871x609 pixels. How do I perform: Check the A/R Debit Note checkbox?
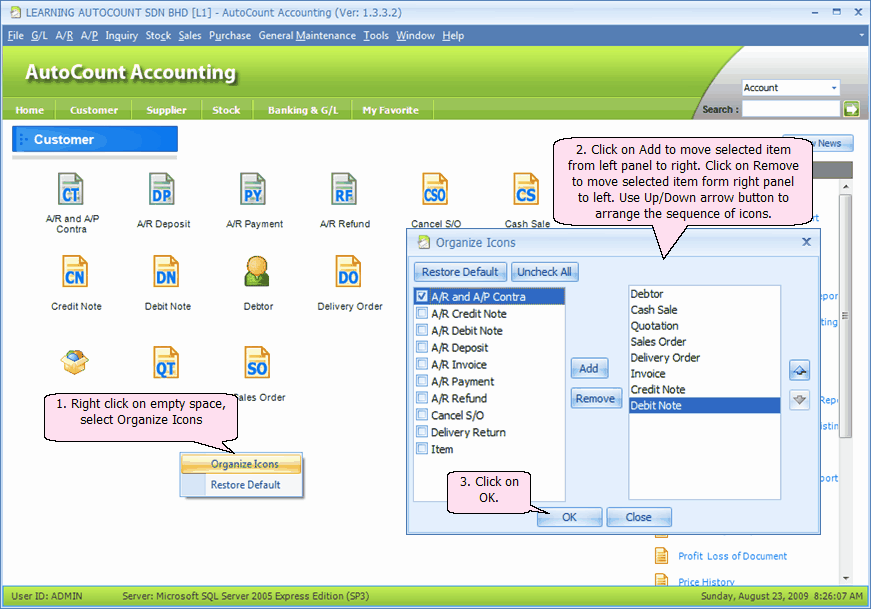point(422,330)
